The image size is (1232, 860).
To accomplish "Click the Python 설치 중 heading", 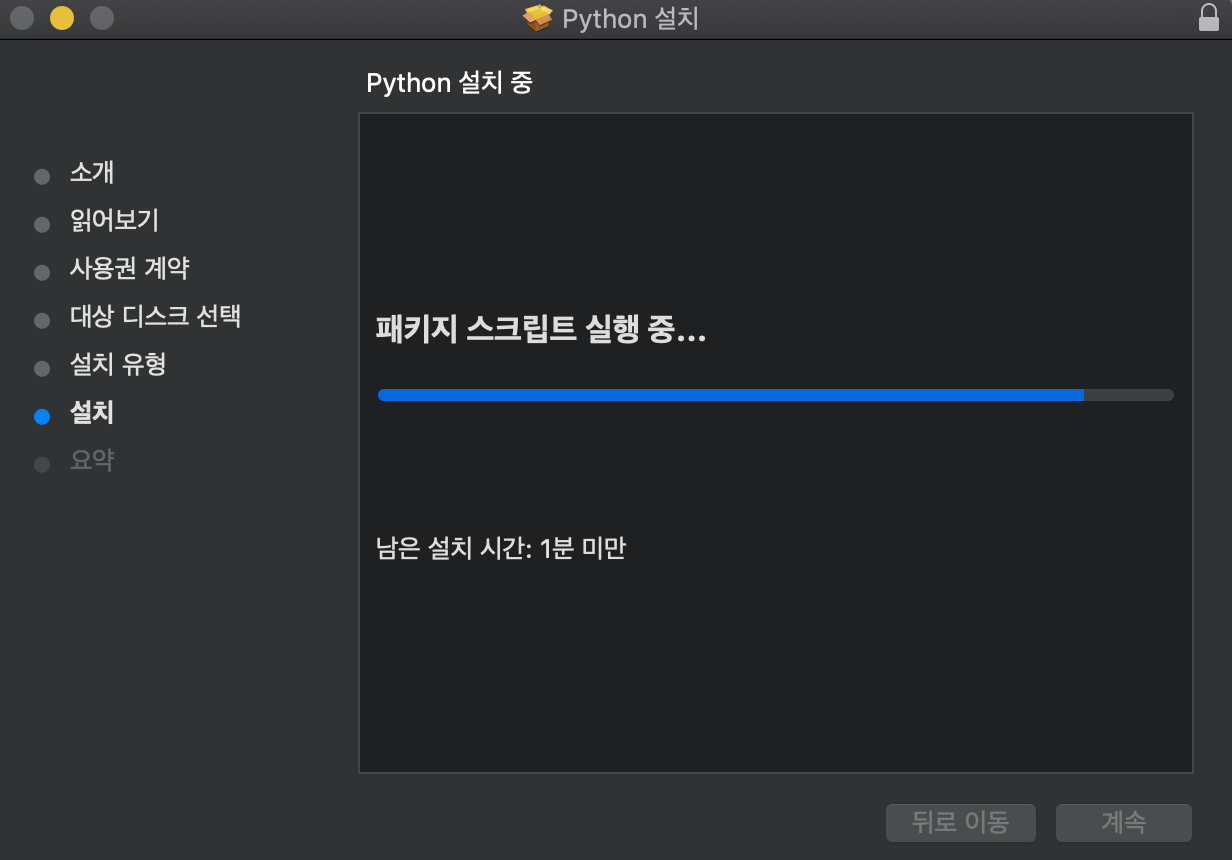I will [450, 83].
